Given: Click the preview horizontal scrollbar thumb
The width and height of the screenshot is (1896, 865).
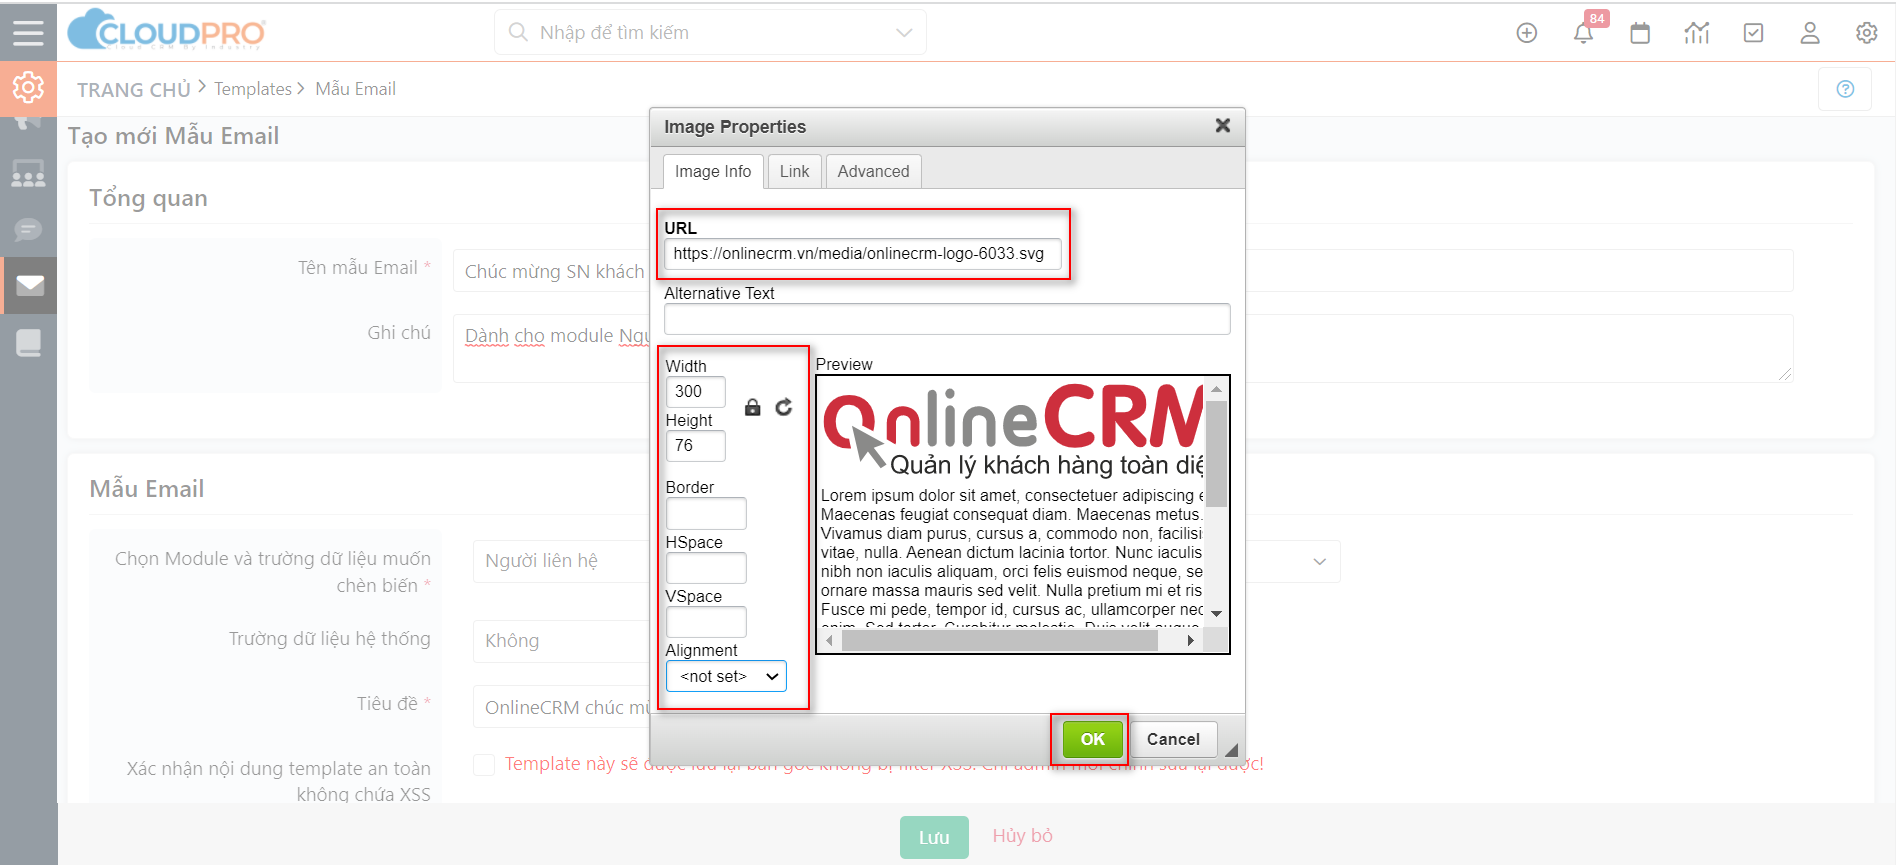Looking at the screenshot, I should [999, 640].
